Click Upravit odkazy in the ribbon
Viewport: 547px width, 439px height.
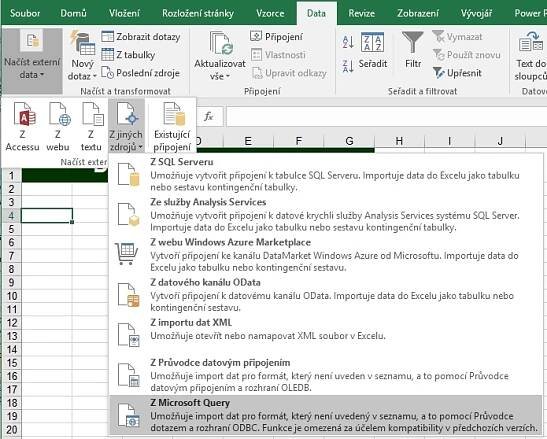tap(289, 73)
